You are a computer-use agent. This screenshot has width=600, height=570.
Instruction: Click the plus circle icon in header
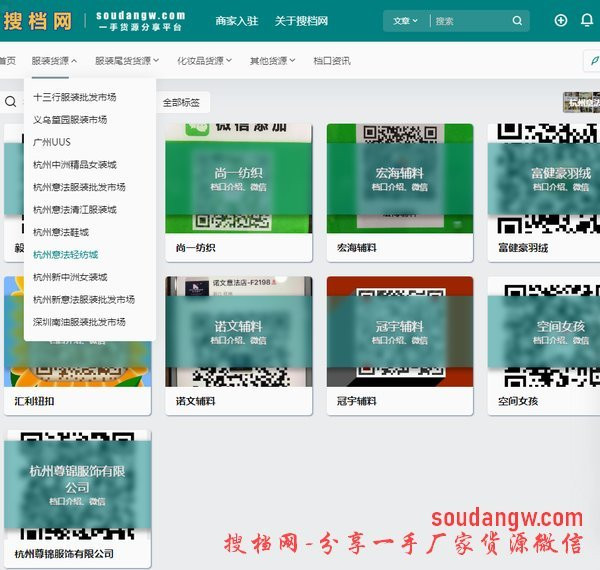(x=560, y=21)
